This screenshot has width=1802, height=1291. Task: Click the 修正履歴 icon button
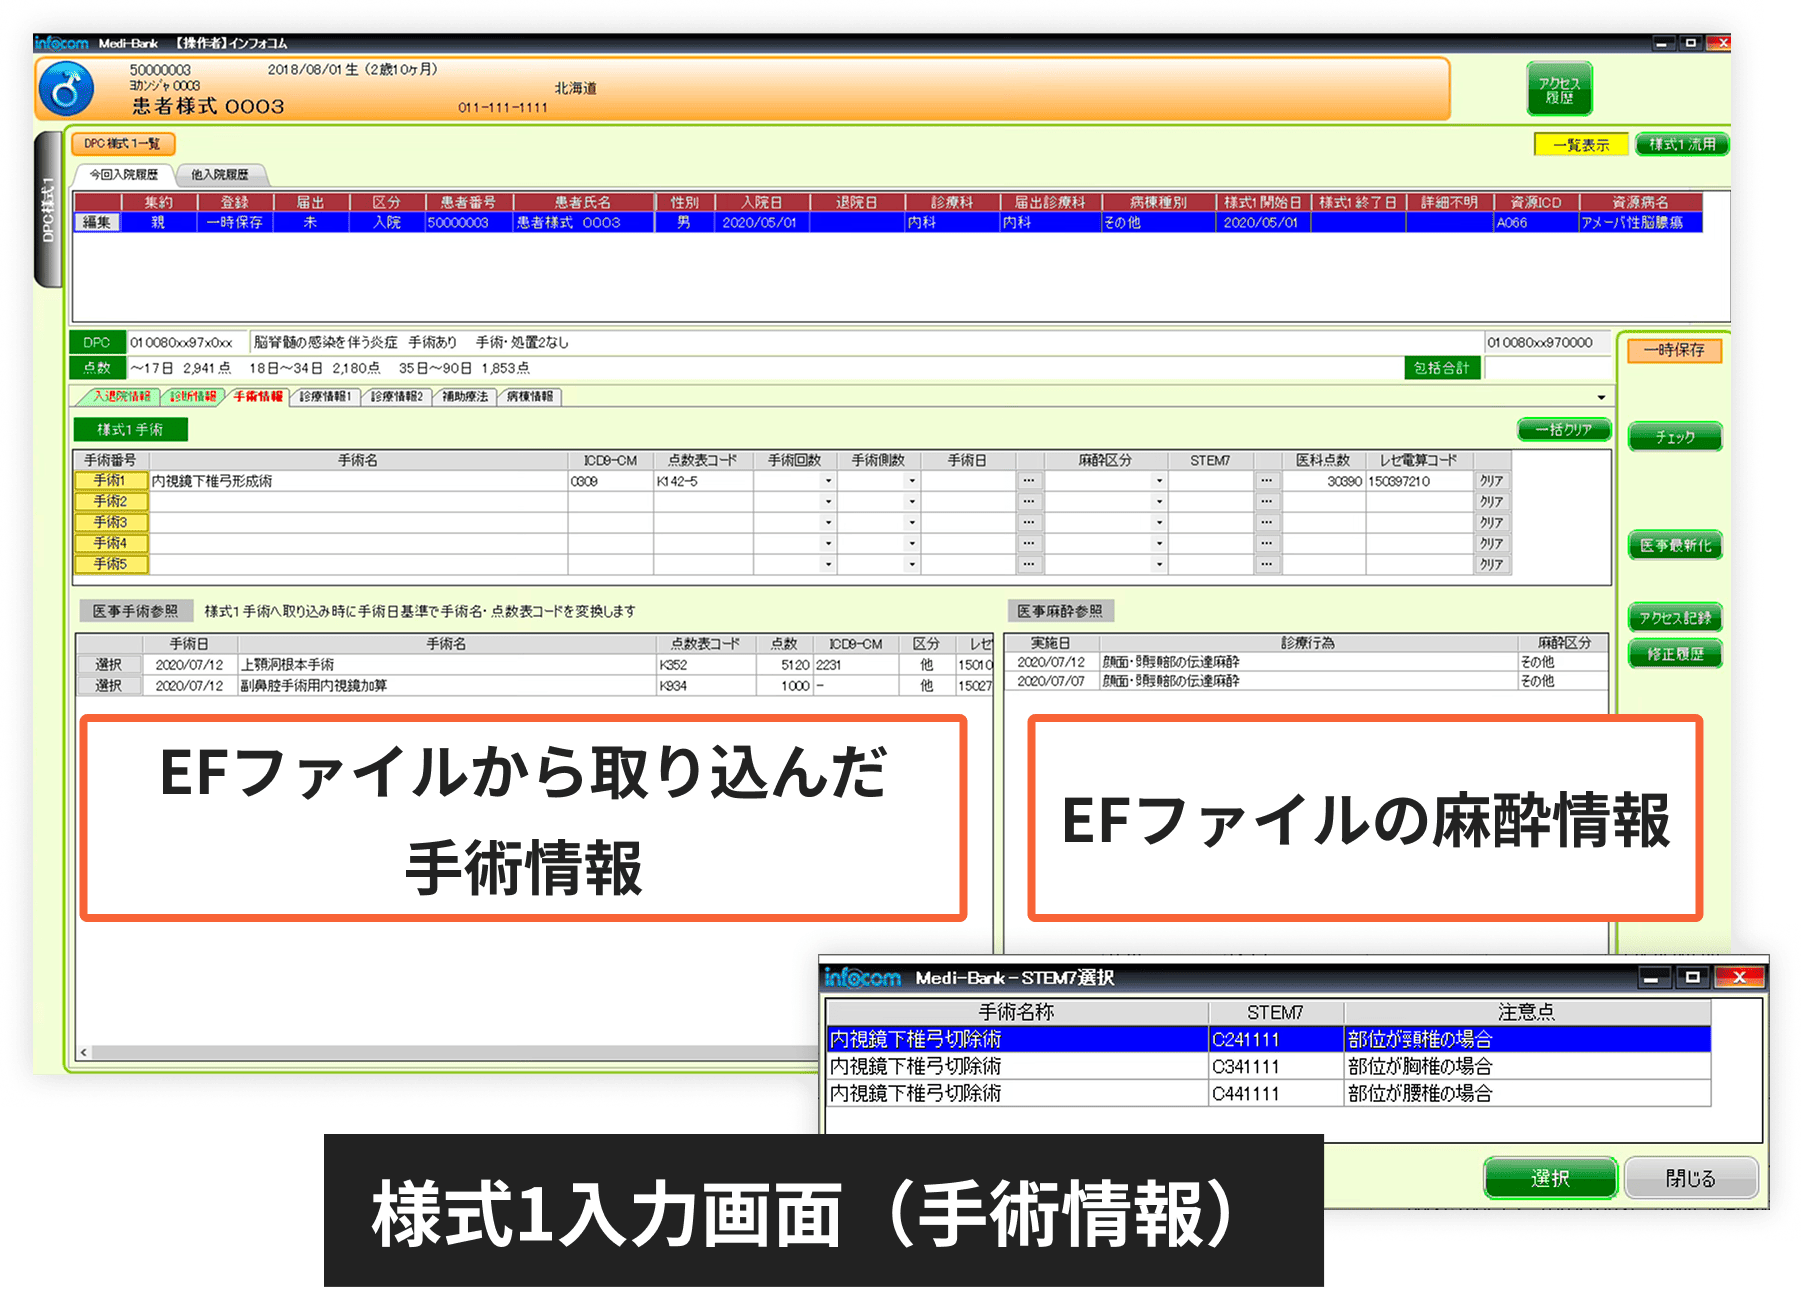[x=1676, y=653]
